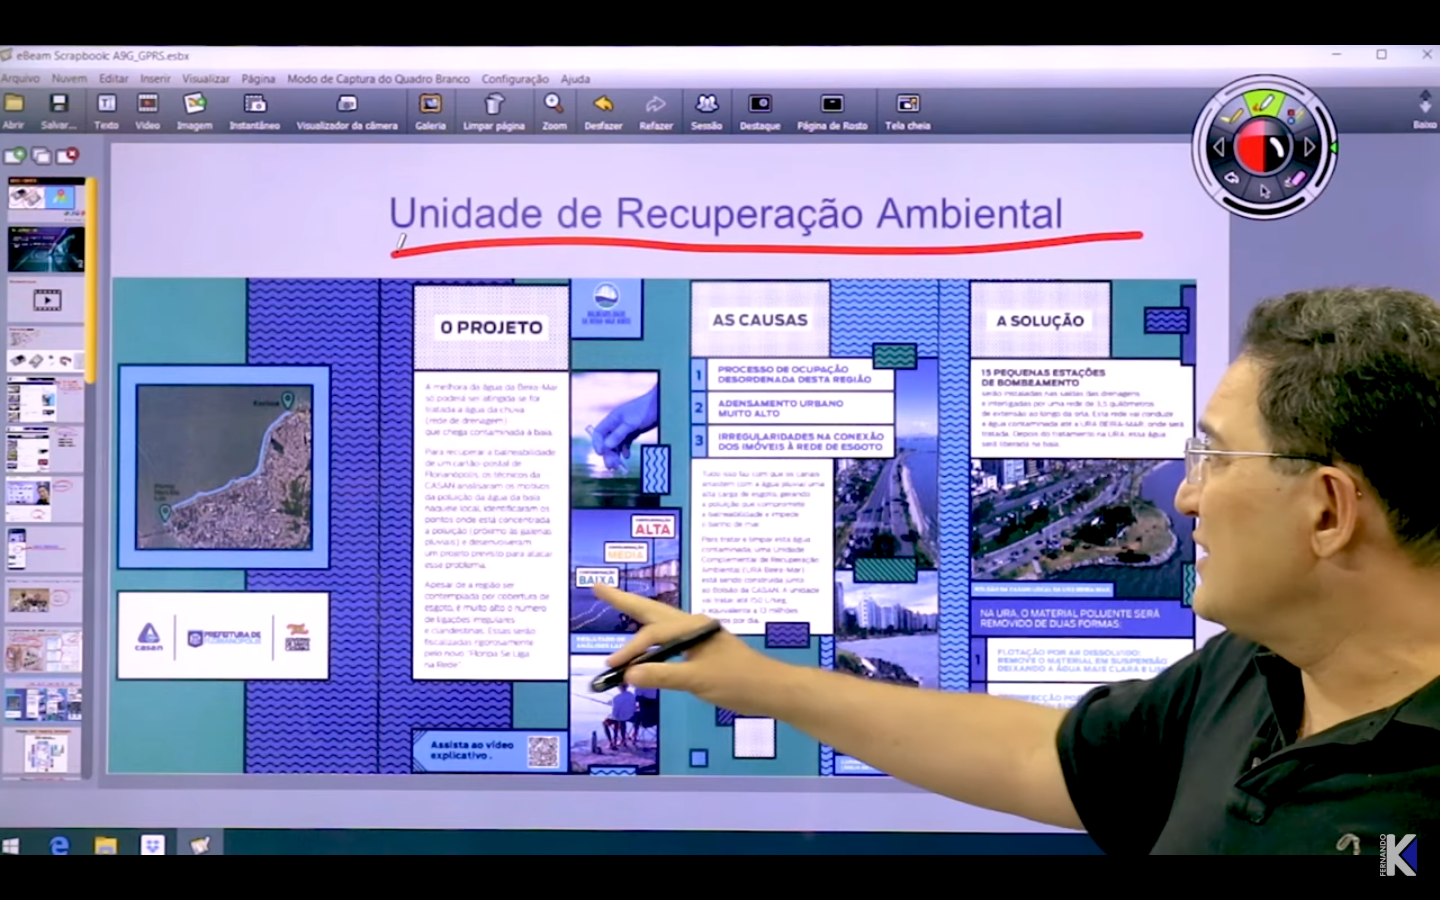The image size is (1440, 900).
Task: Open File Explorer from the taskbar
Action: [x=106, y=846]
